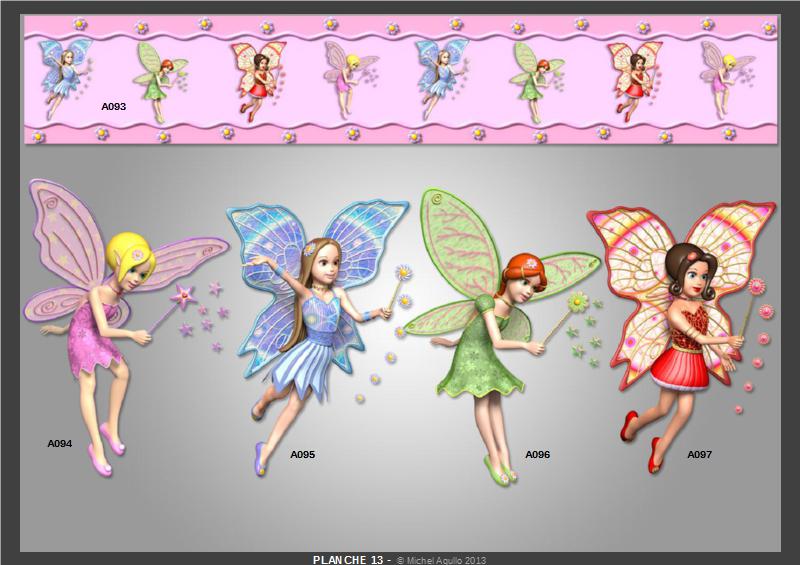This screenshot has height=565, width=800.
Task: Click the daisy wand tip of the blue fairy
Action: (406, 272)
